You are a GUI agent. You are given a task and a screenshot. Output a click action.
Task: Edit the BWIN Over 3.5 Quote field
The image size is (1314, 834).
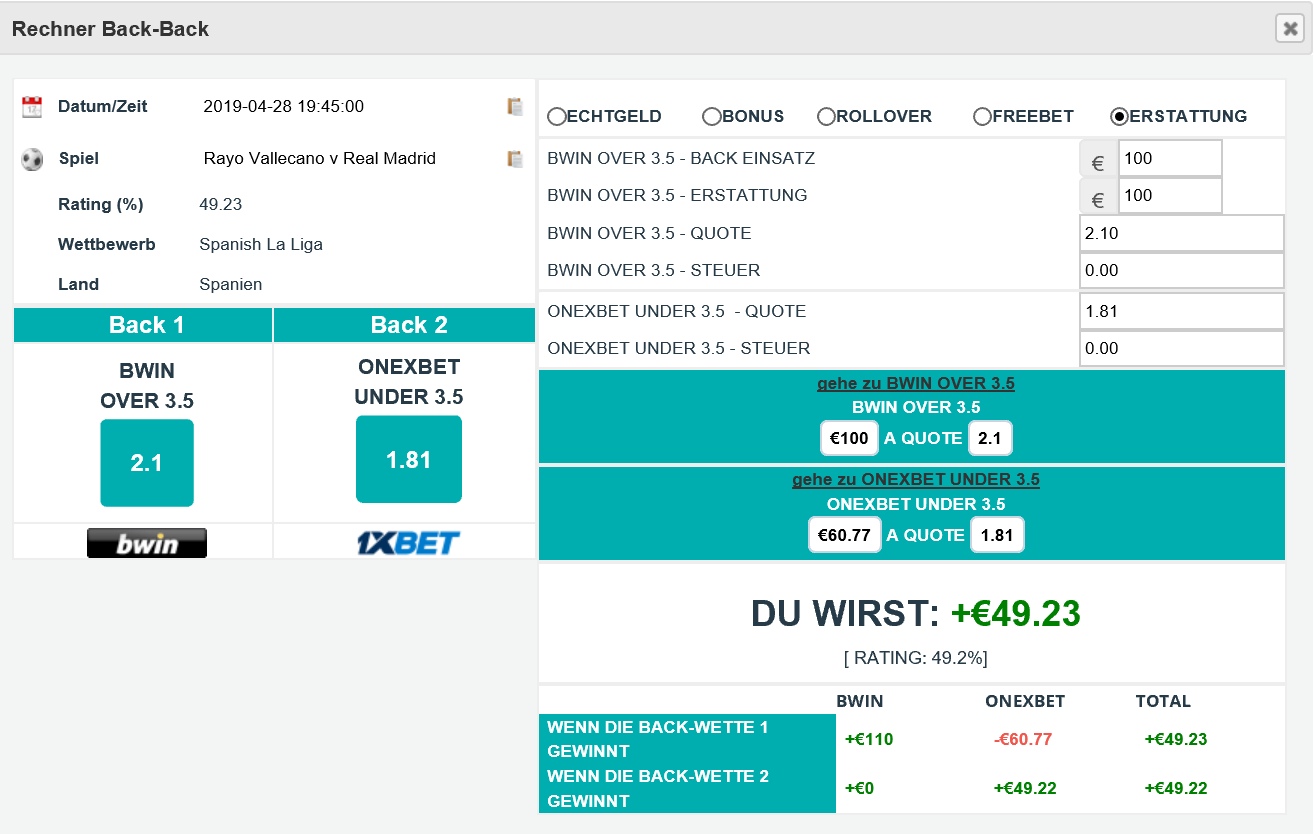[x=1182, y=233]
